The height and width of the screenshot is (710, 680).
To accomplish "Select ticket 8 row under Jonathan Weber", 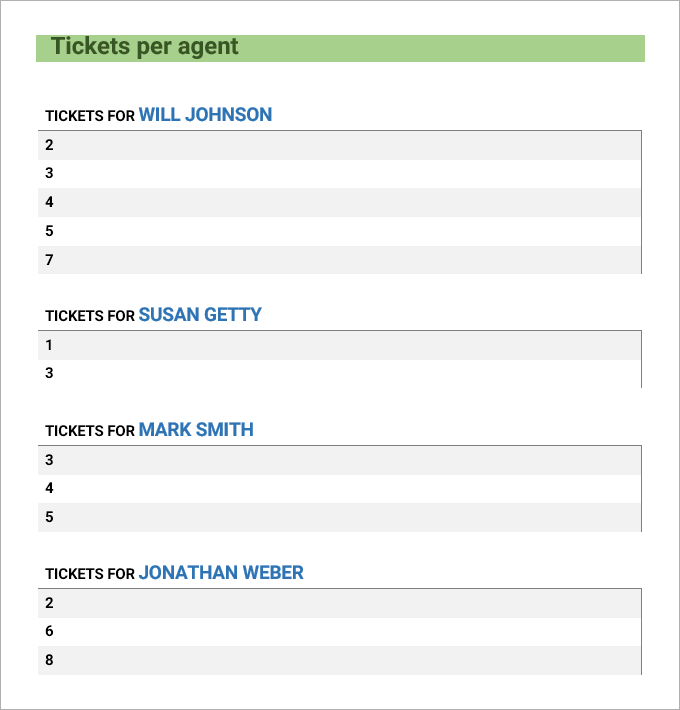I will (x=339, y=661).
